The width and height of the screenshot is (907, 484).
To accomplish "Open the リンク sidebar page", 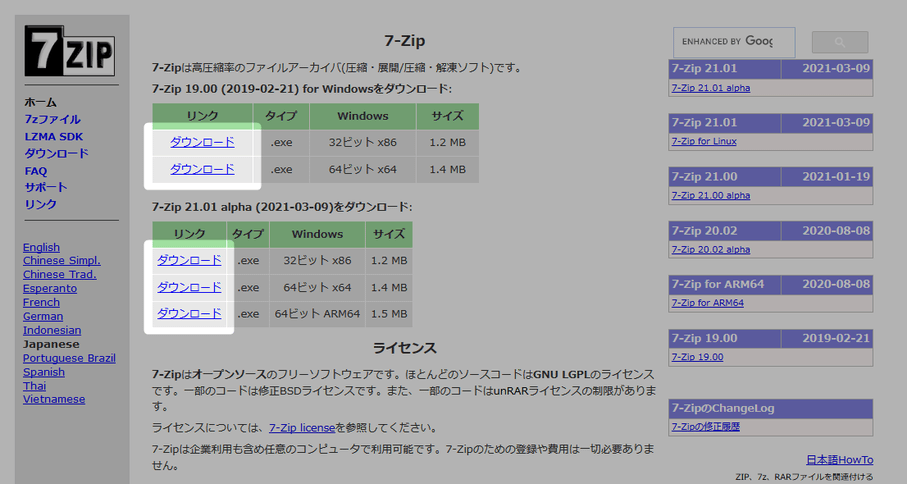I will coord(40,204).
